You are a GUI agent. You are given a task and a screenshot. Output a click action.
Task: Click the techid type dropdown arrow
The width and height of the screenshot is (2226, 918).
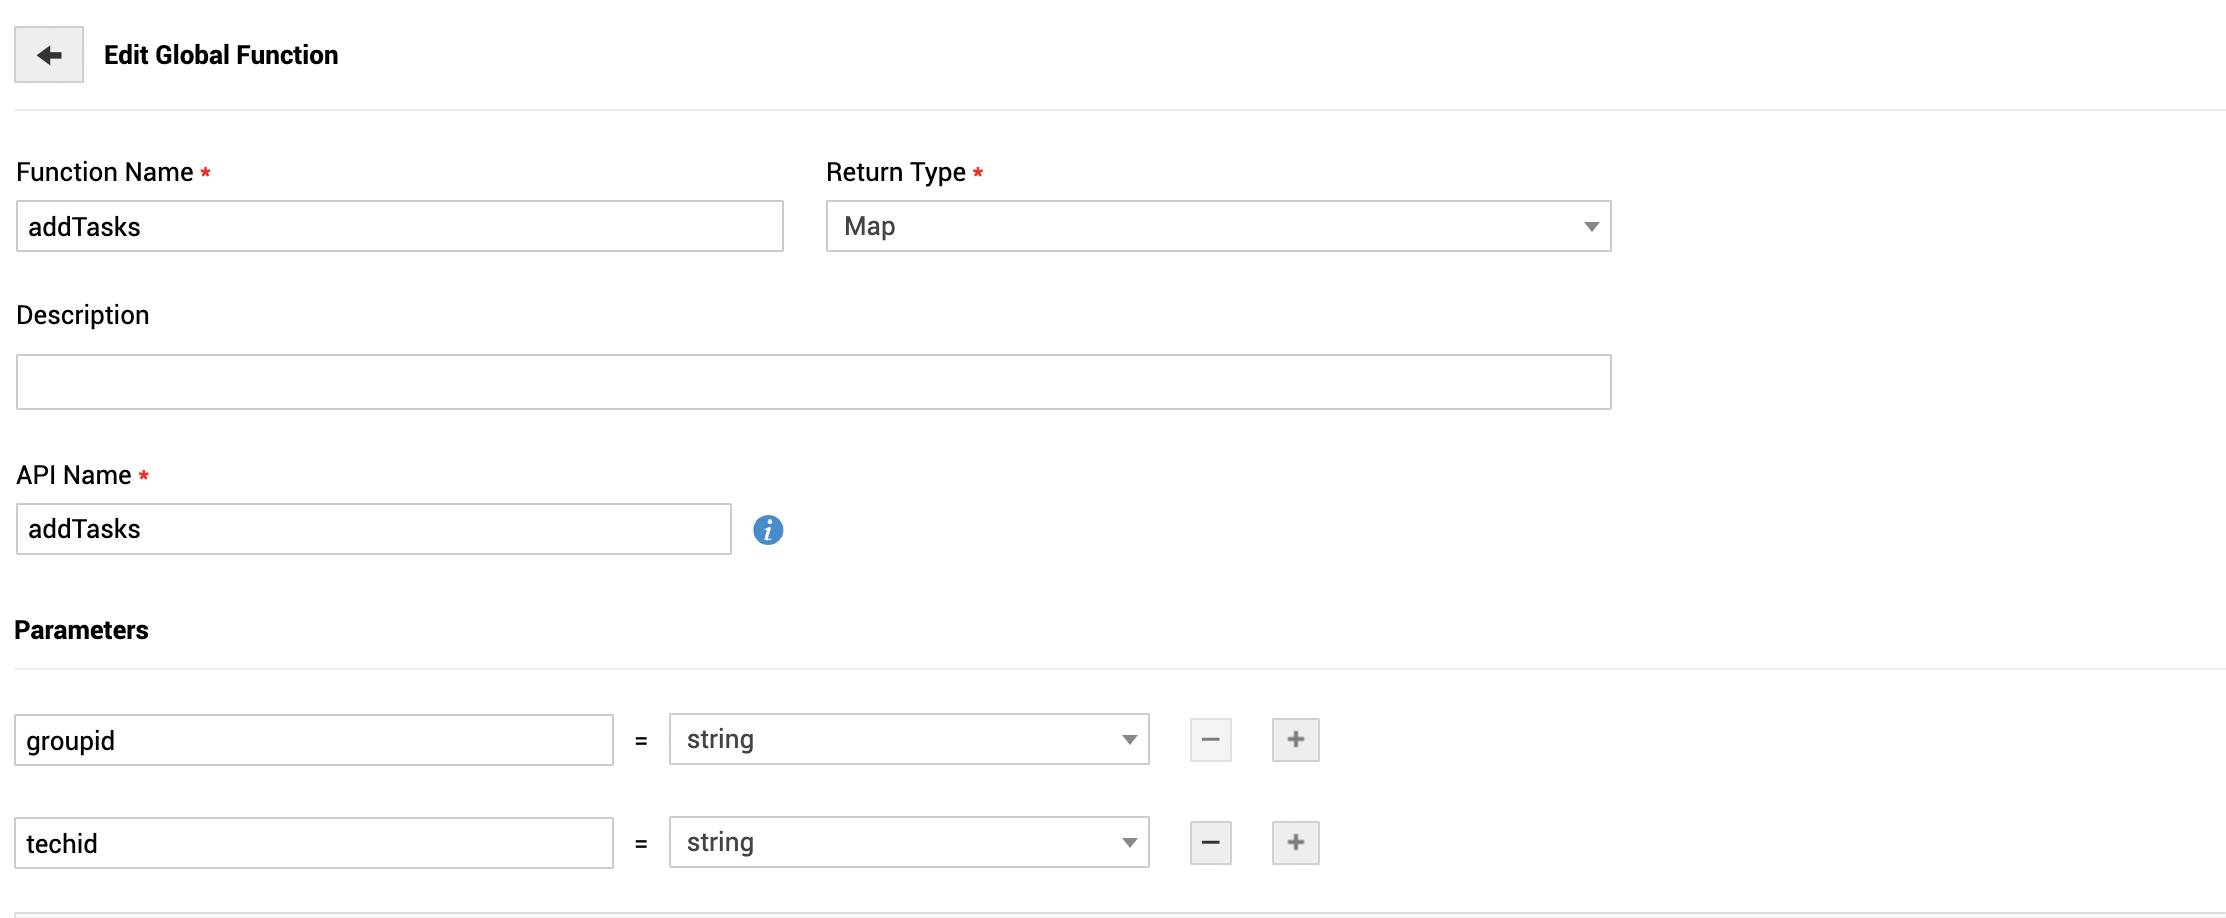[x=1129, y=843]
